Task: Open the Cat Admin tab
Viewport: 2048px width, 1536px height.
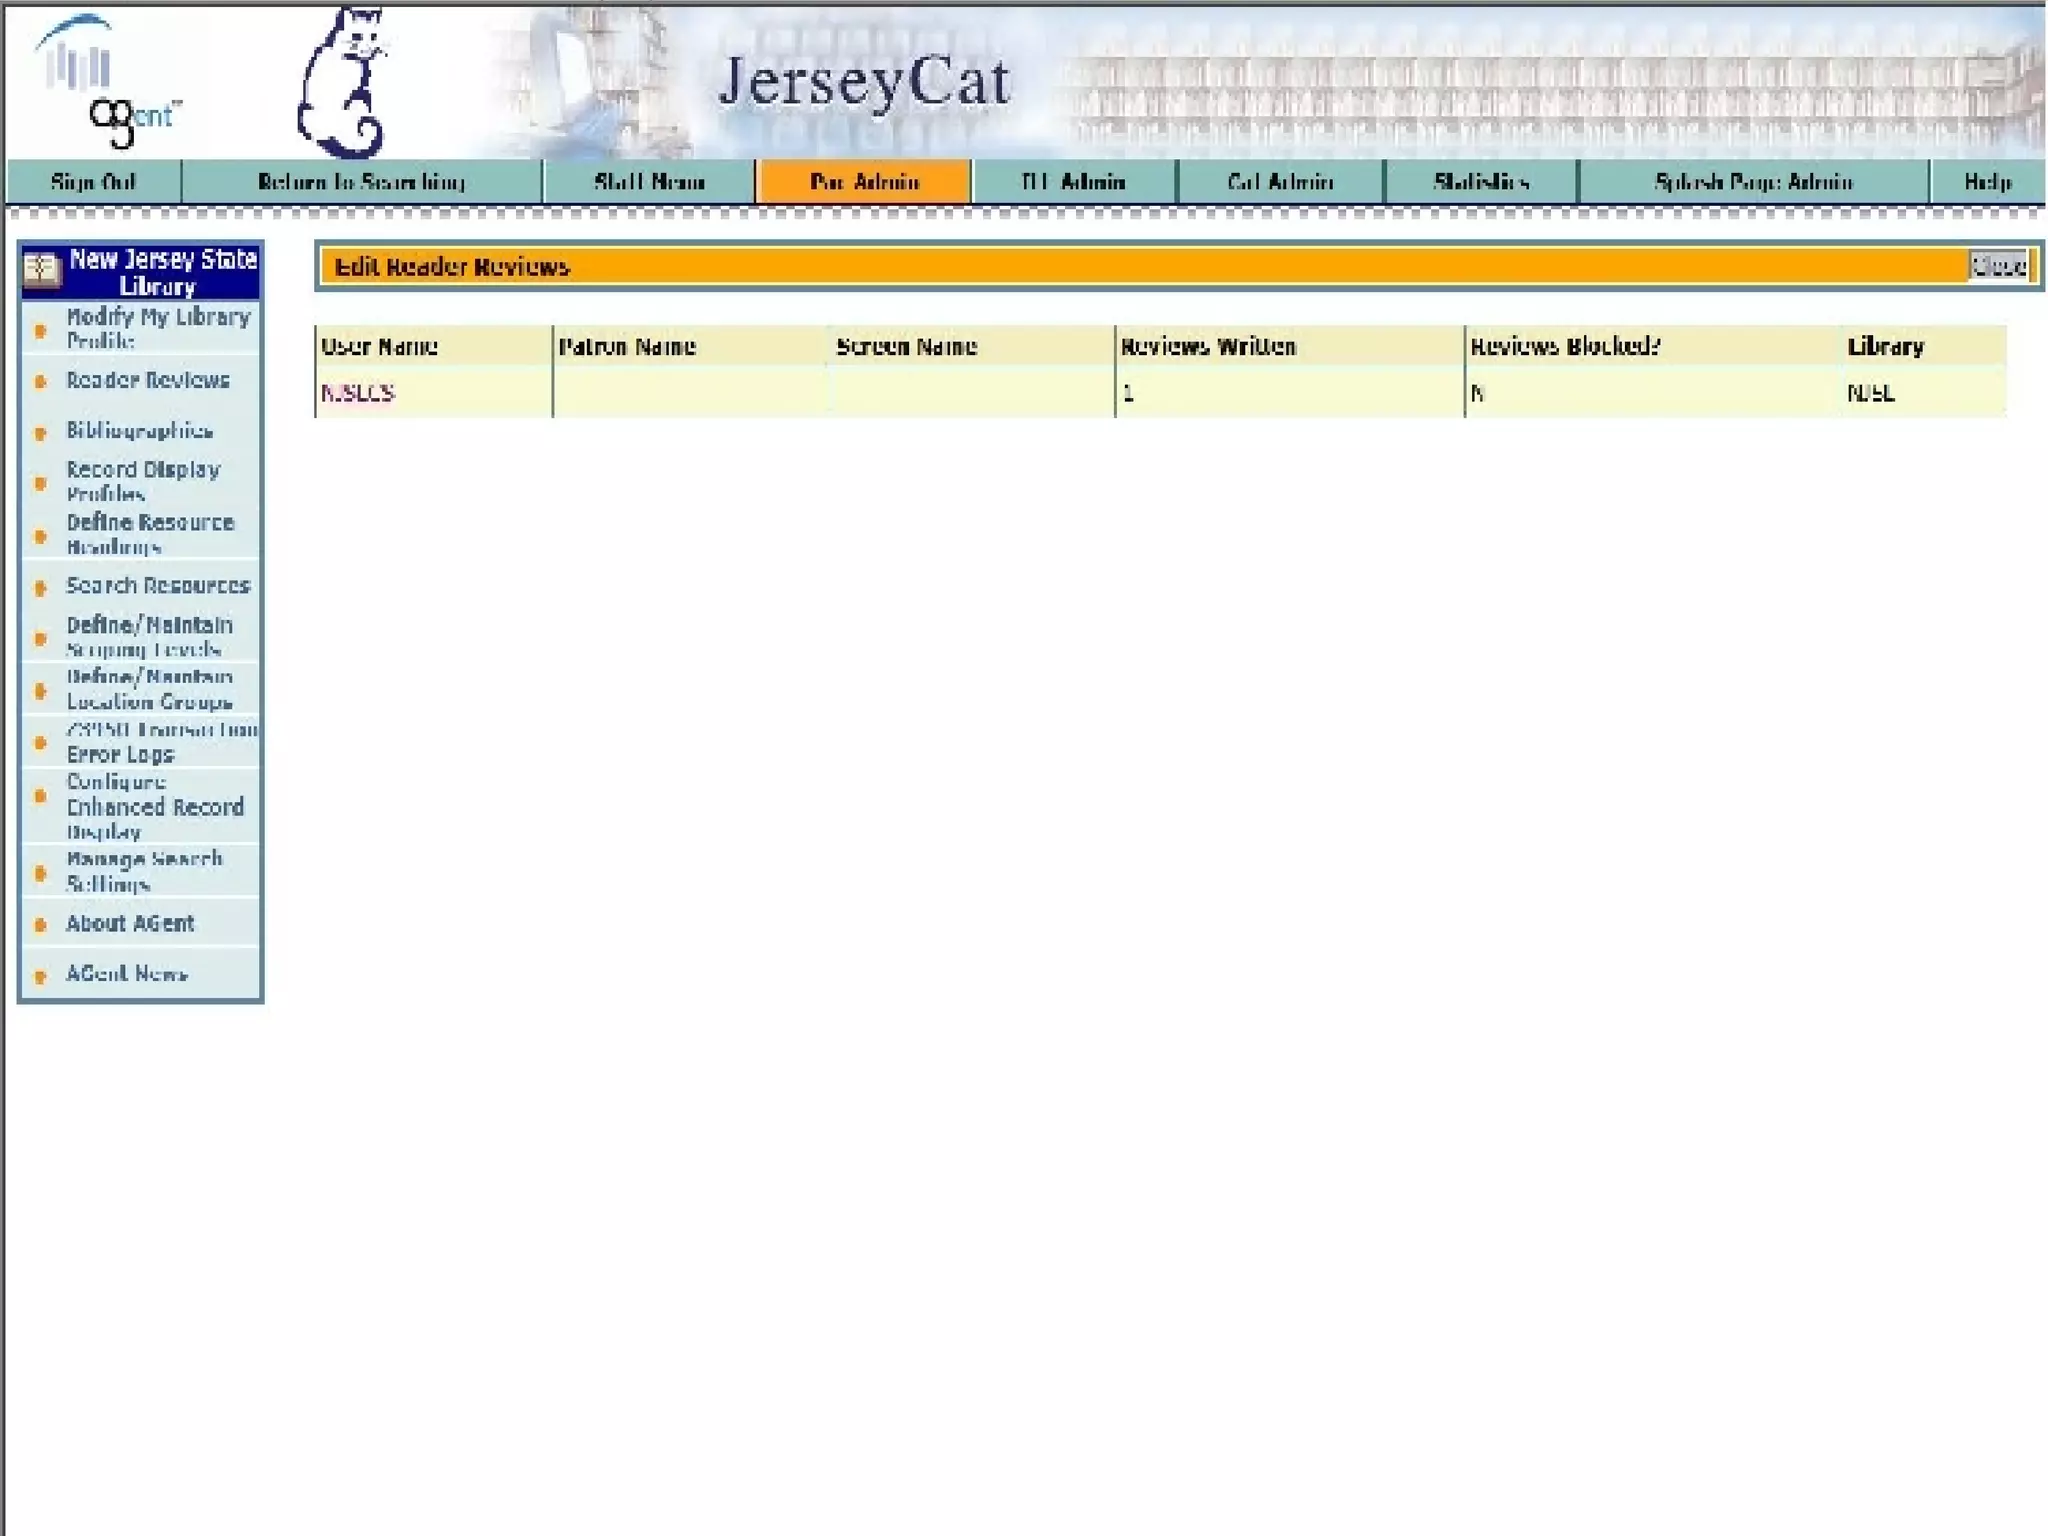Action: 1280,182
